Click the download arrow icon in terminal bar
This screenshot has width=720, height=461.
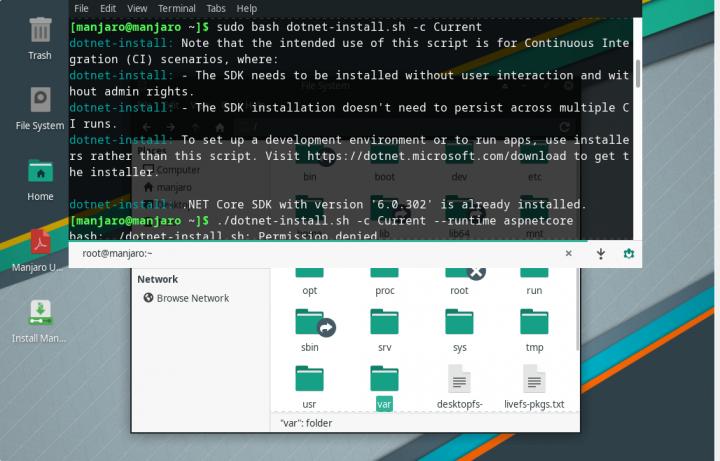601,253
